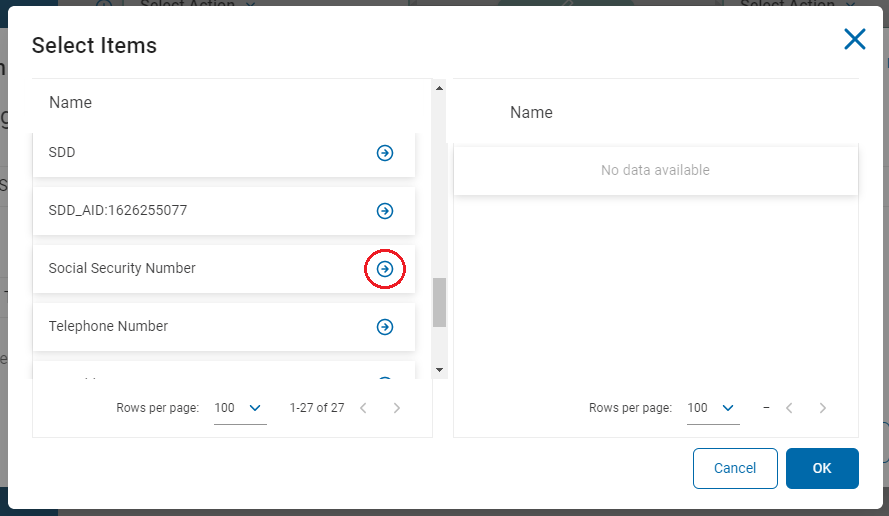
Task: Click previous page chevron in the selected items panel
Action: (789, 408)
